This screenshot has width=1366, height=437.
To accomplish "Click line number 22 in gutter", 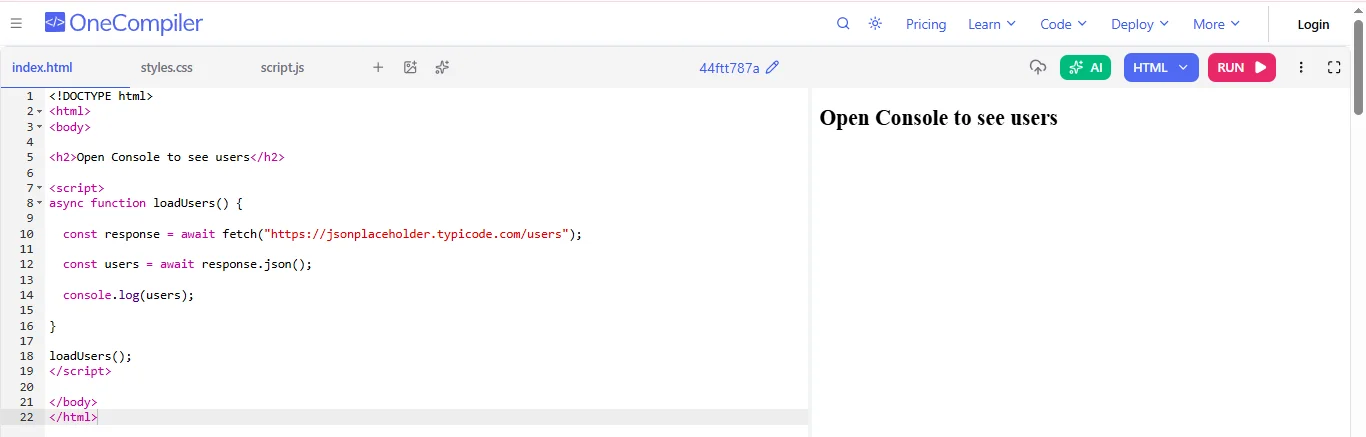I will click(x=26, y=417).
